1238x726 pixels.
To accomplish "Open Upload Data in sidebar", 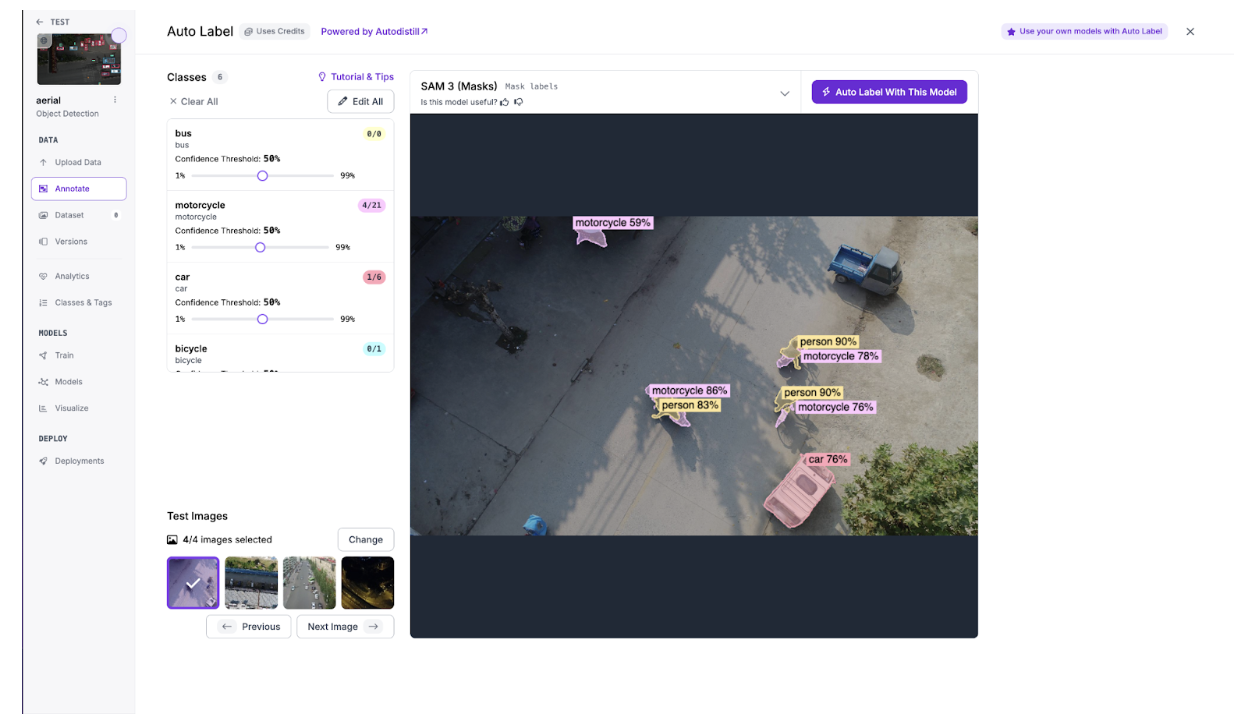I will (x=77, y=162).
